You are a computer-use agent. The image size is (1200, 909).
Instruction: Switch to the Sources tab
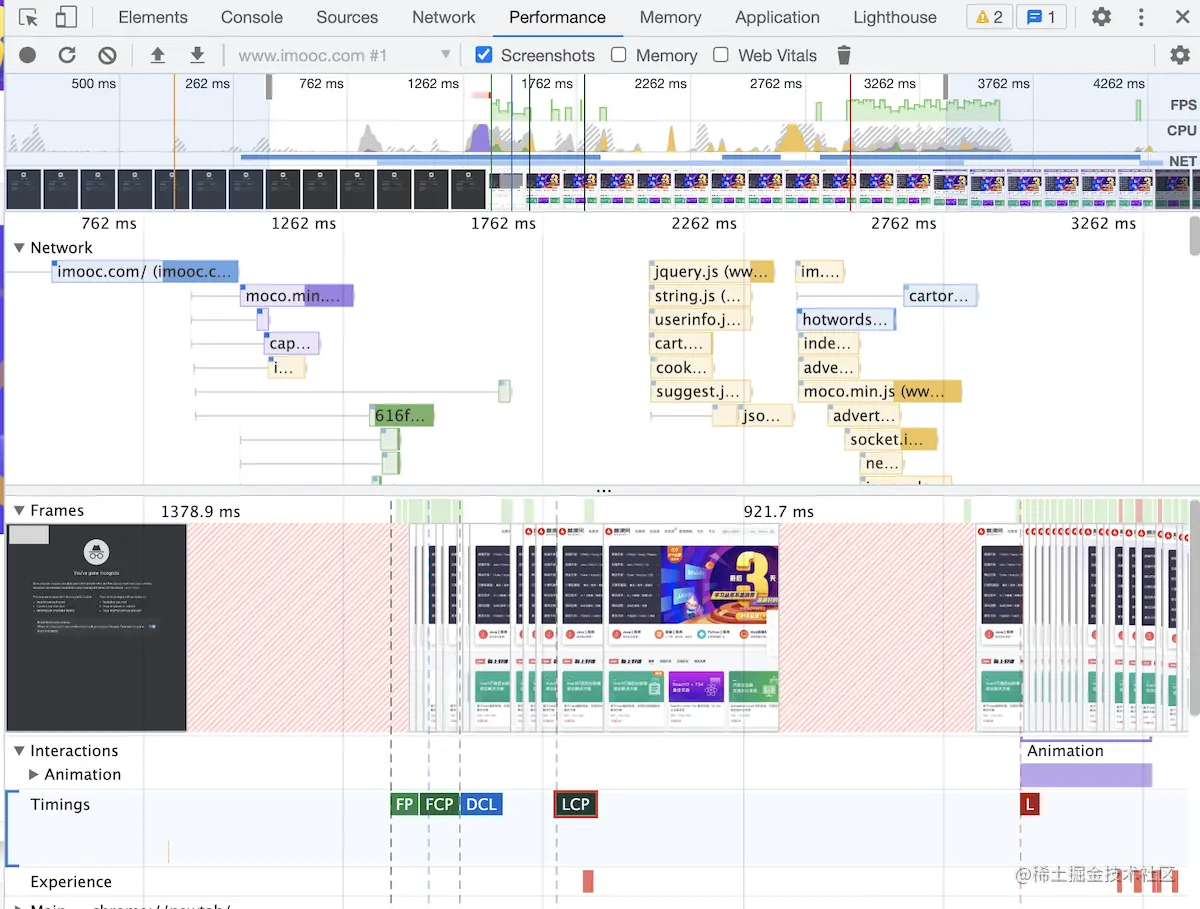tap(347, 17)
